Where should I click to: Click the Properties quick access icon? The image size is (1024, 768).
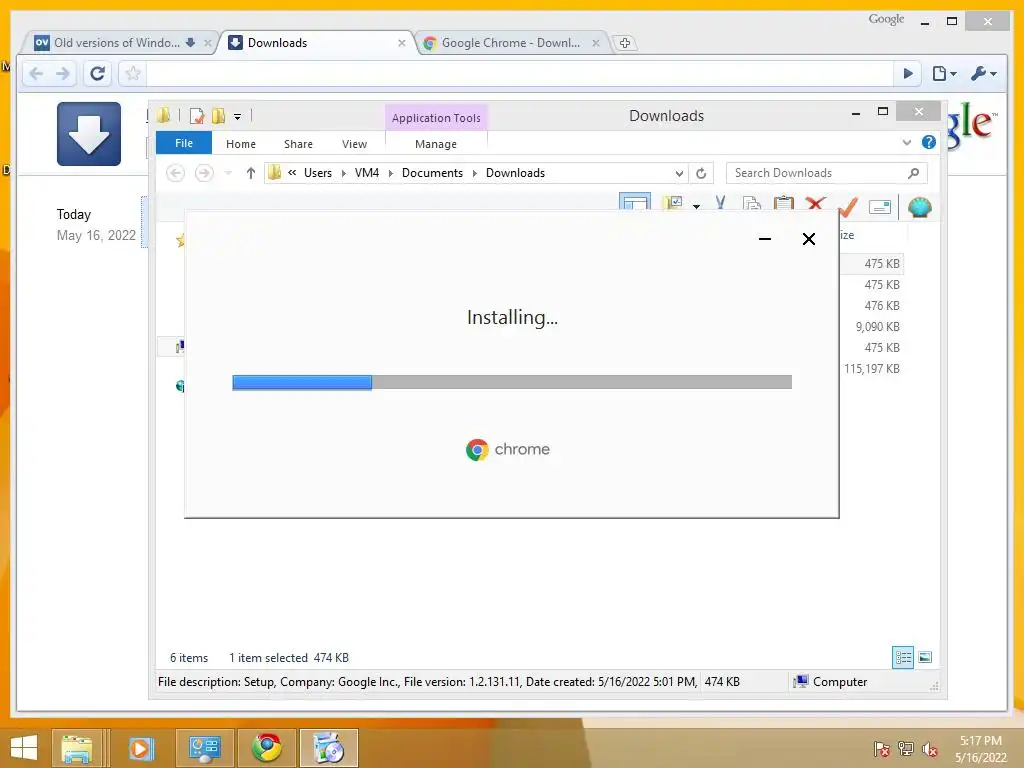pyautogui.click(x=197, y=116)
